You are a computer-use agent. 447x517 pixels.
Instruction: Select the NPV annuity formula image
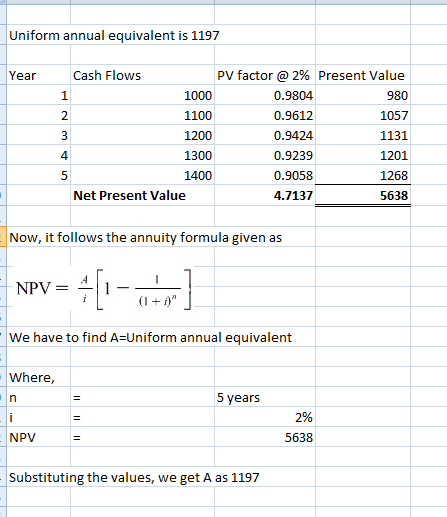[103, 289]
